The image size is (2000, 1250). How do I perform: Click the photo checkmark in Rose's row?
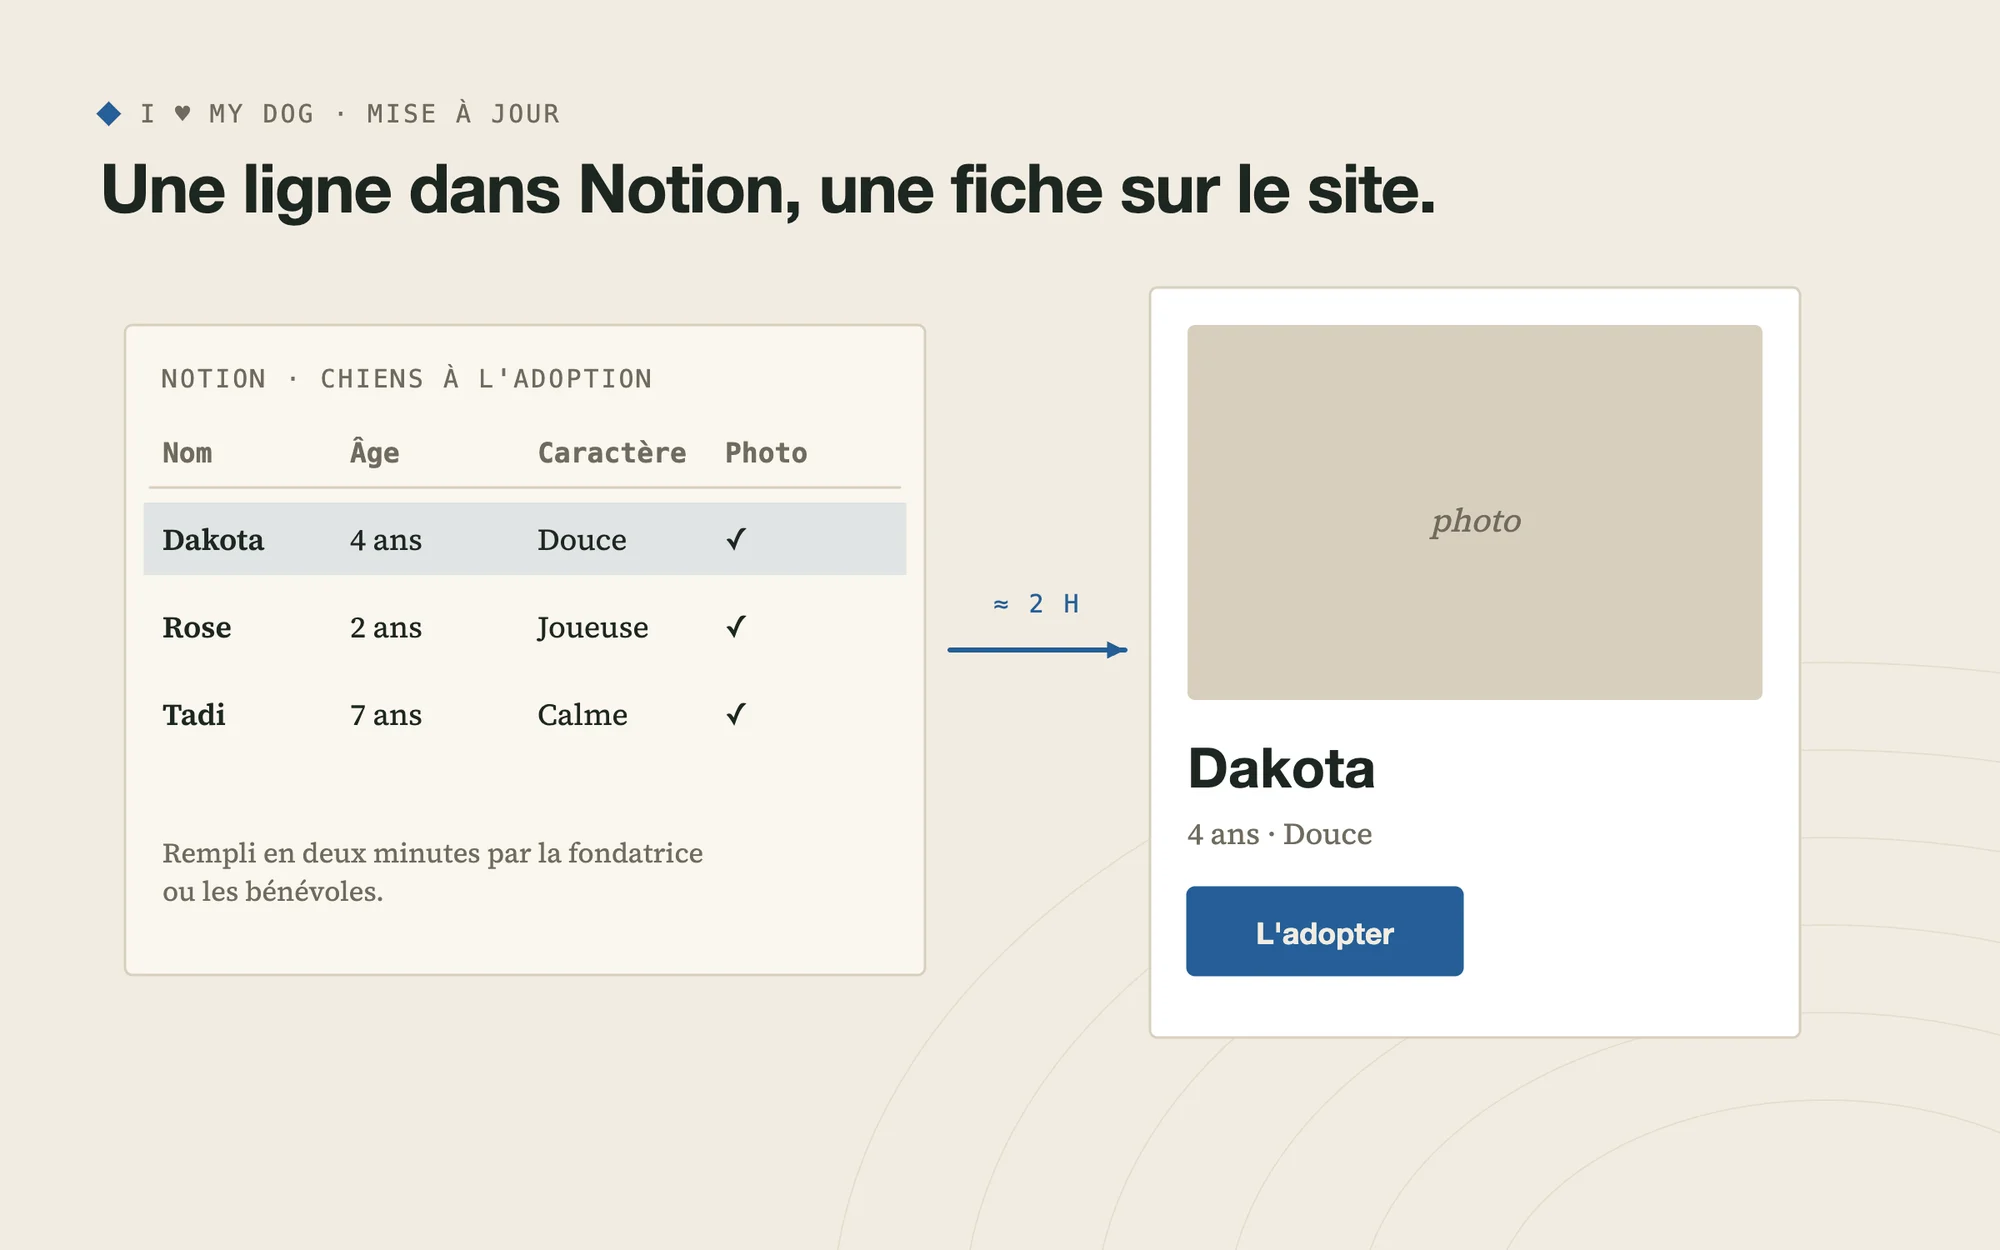[x=736, y=627]
